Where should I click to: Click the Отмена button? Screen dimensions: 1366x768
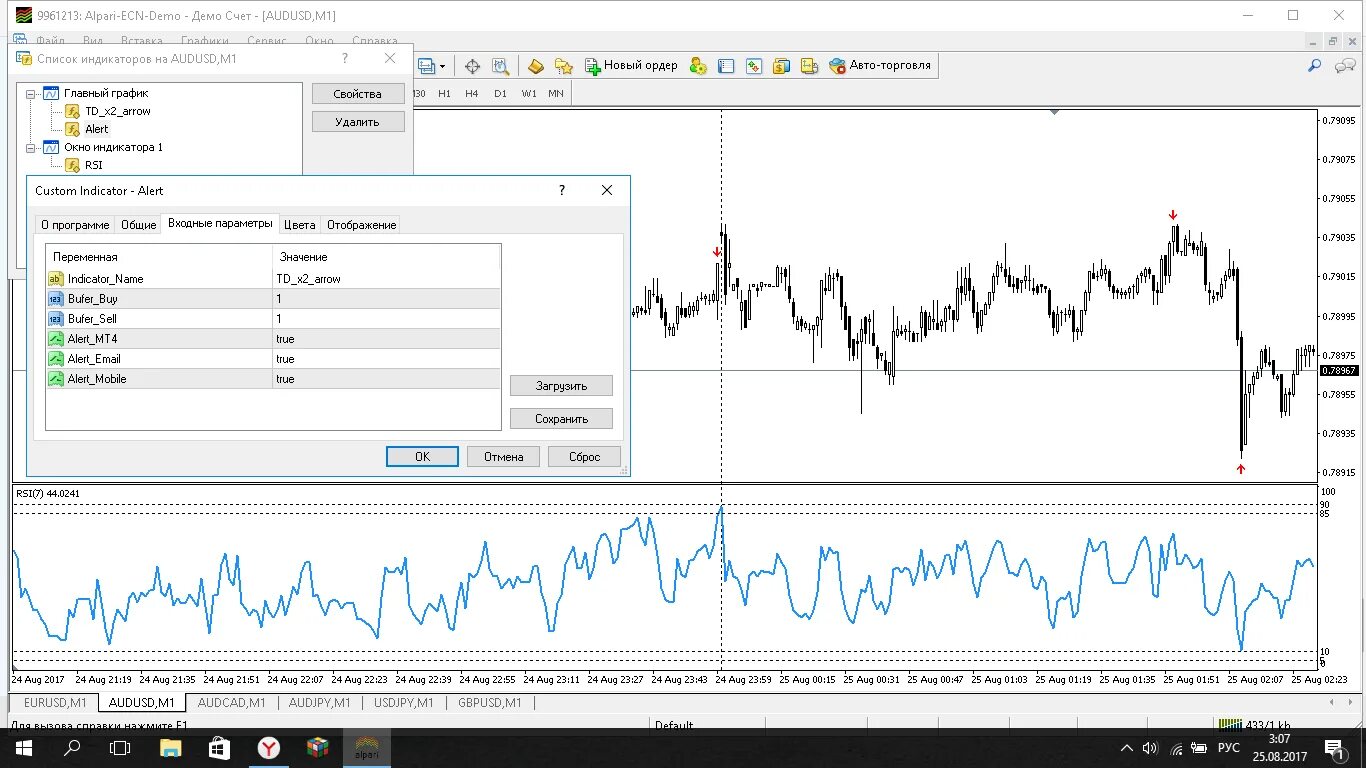(504, 456)
